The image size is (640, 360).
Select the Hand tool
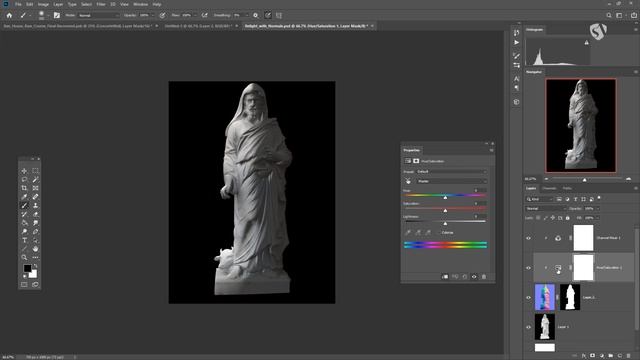point(36,249)
